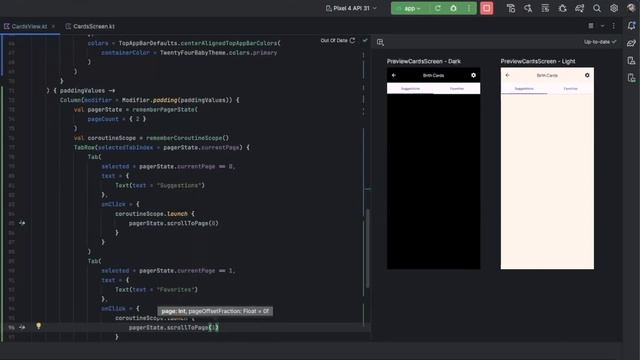640x360 pixels.
Task: Click TabRow selectedTabIndex line
Action: (x=162, y=147)
